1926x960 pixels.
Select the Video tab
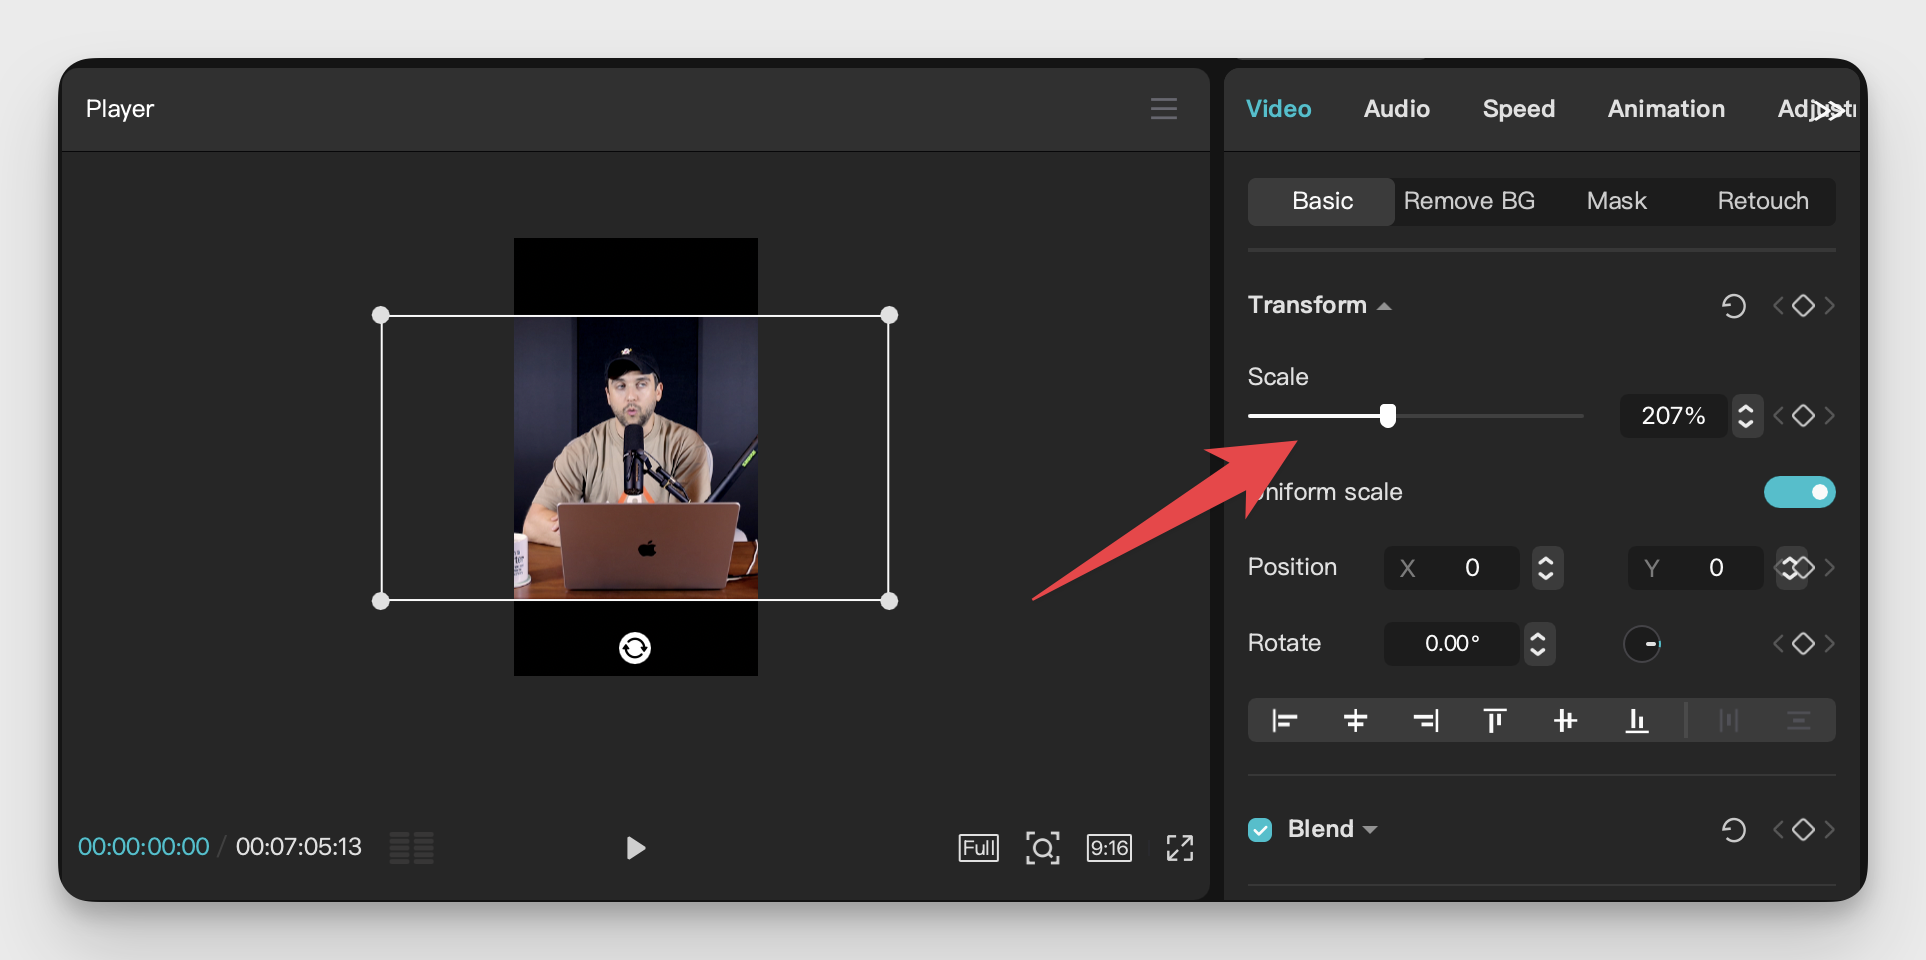pos(1279,109)
